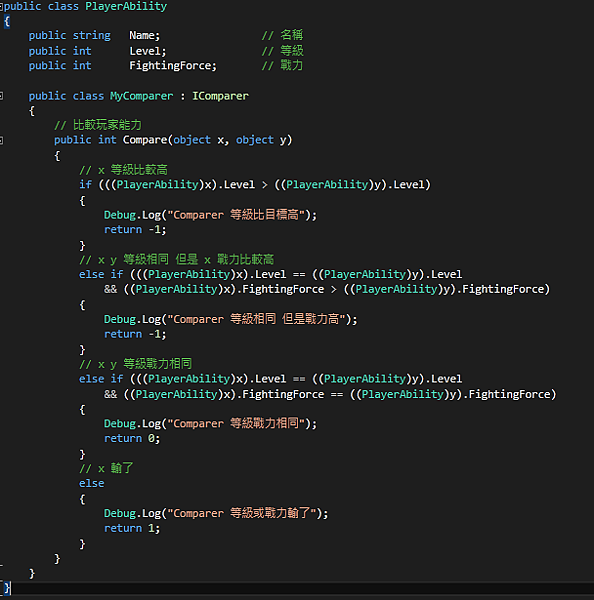The width and height of the screenshot is (594, 600).
Task: Click 'return -1;' below the 但是戰力高 log
Action: click(135, 334)
